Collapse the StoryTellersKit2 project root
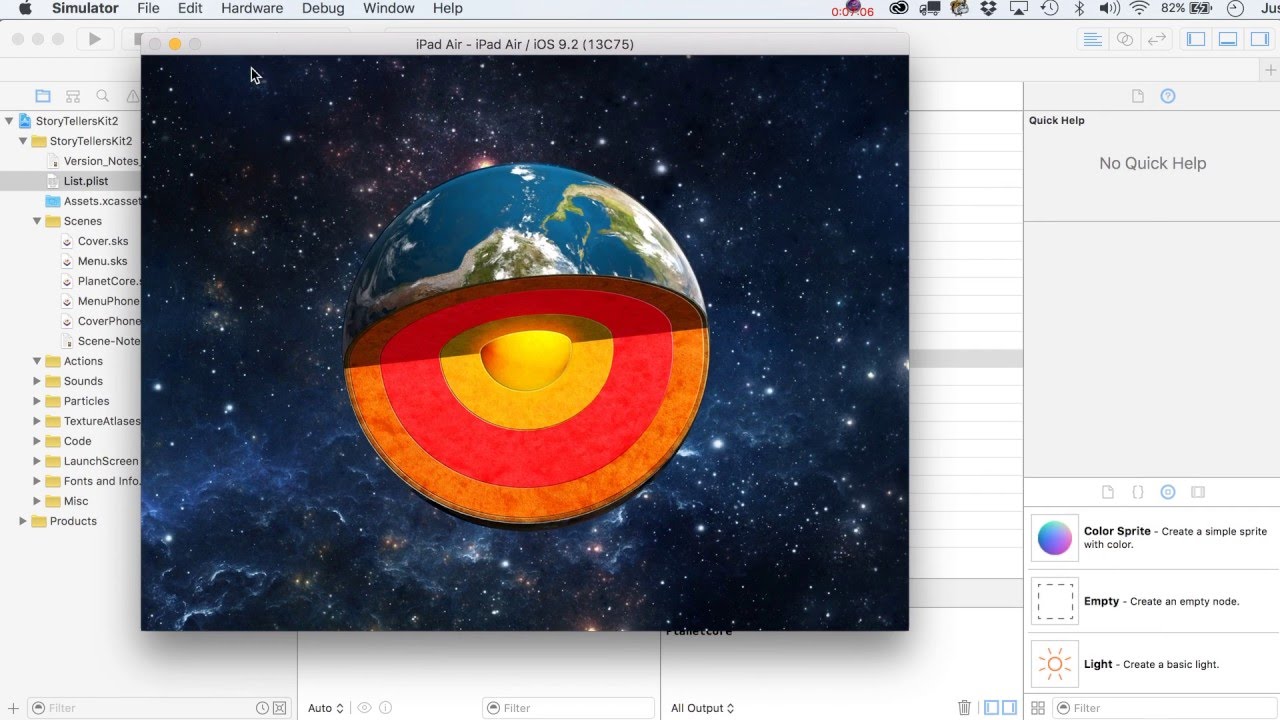 [x=9, y=121]
